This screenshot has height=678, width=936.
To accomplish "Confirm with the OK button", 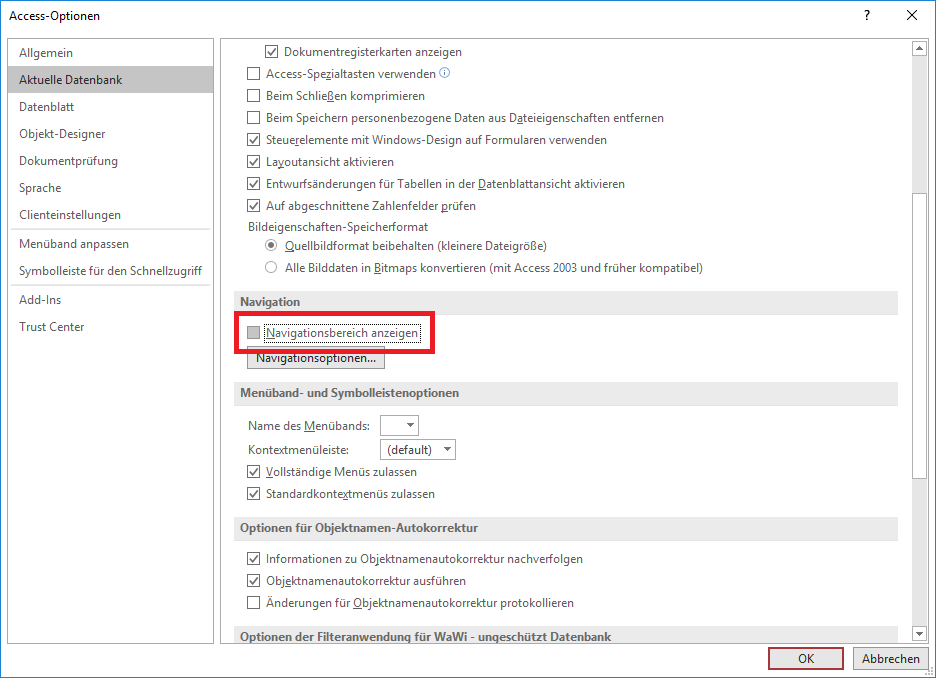I will tap(806, 659).
